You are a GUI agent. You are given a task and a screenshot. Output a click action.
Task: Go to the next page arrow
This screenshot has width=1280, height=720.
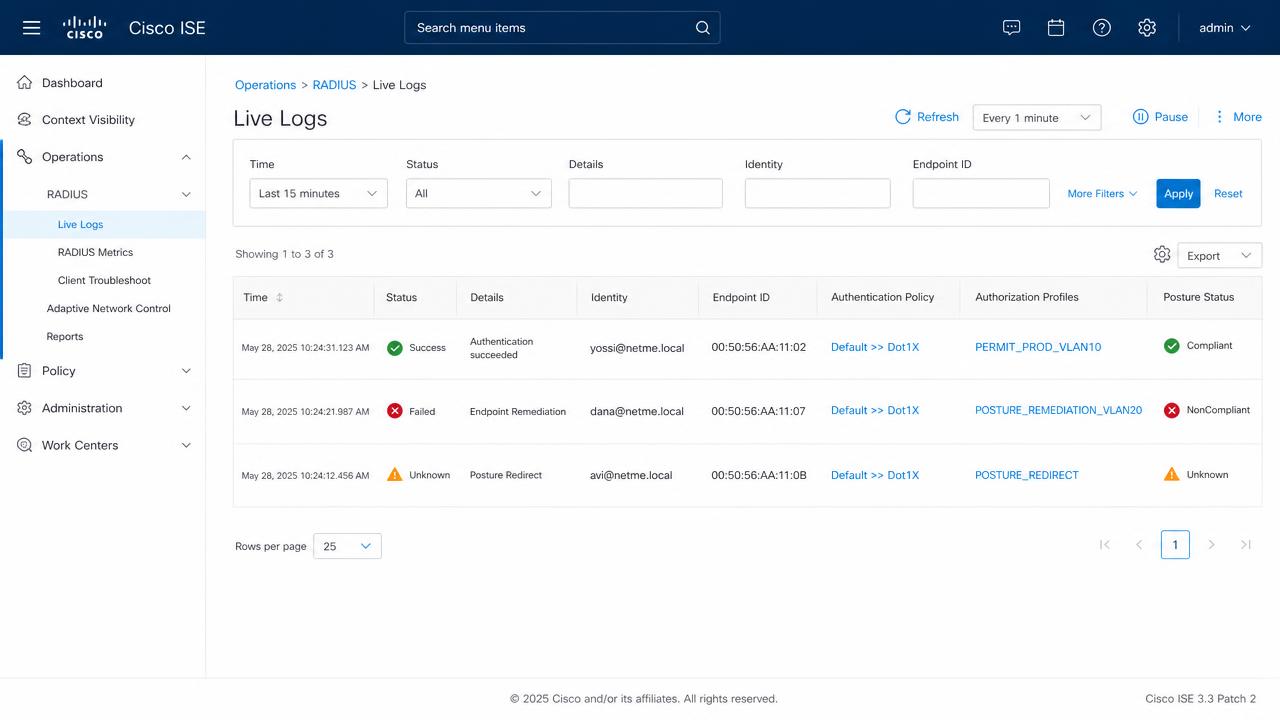tap(1211, 545)
